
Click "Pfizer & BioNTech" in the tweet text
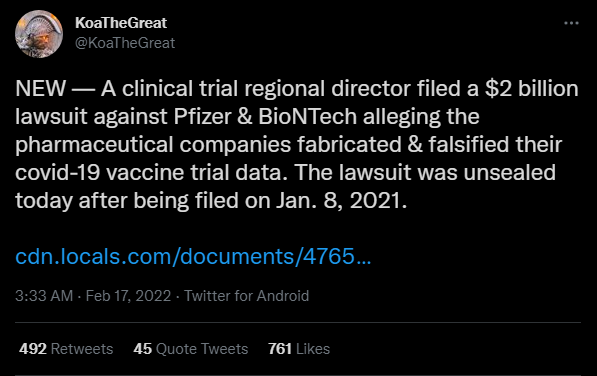coord(265,116)
